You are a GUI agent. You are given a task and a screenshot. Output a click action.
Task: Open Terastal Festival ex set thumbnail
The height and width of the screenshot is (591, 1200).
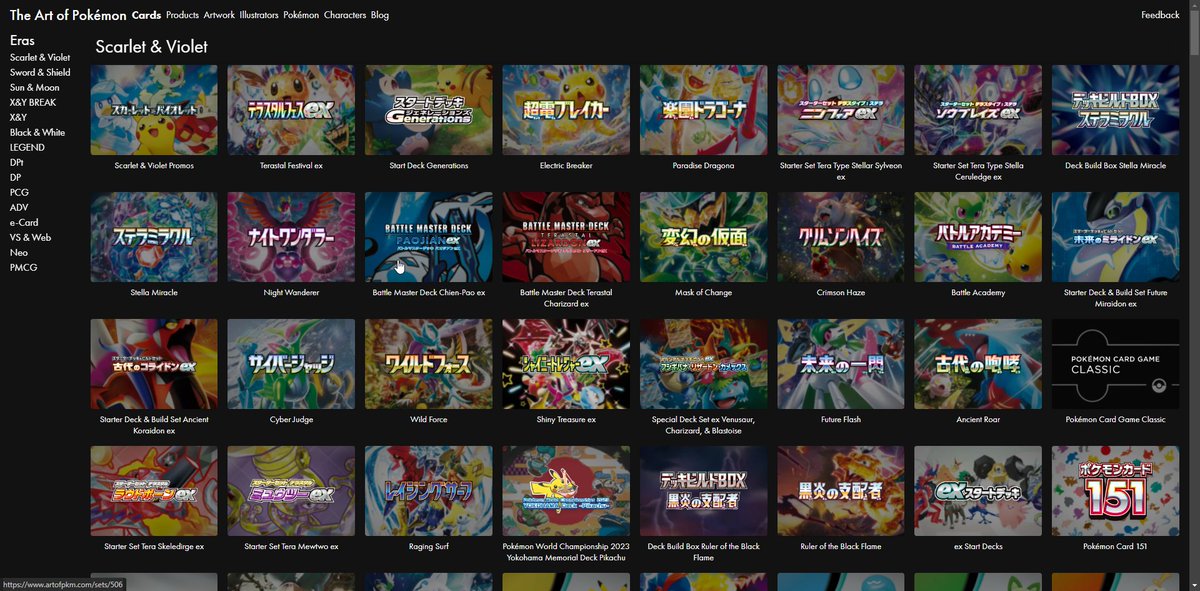click(x=291, y=110)
